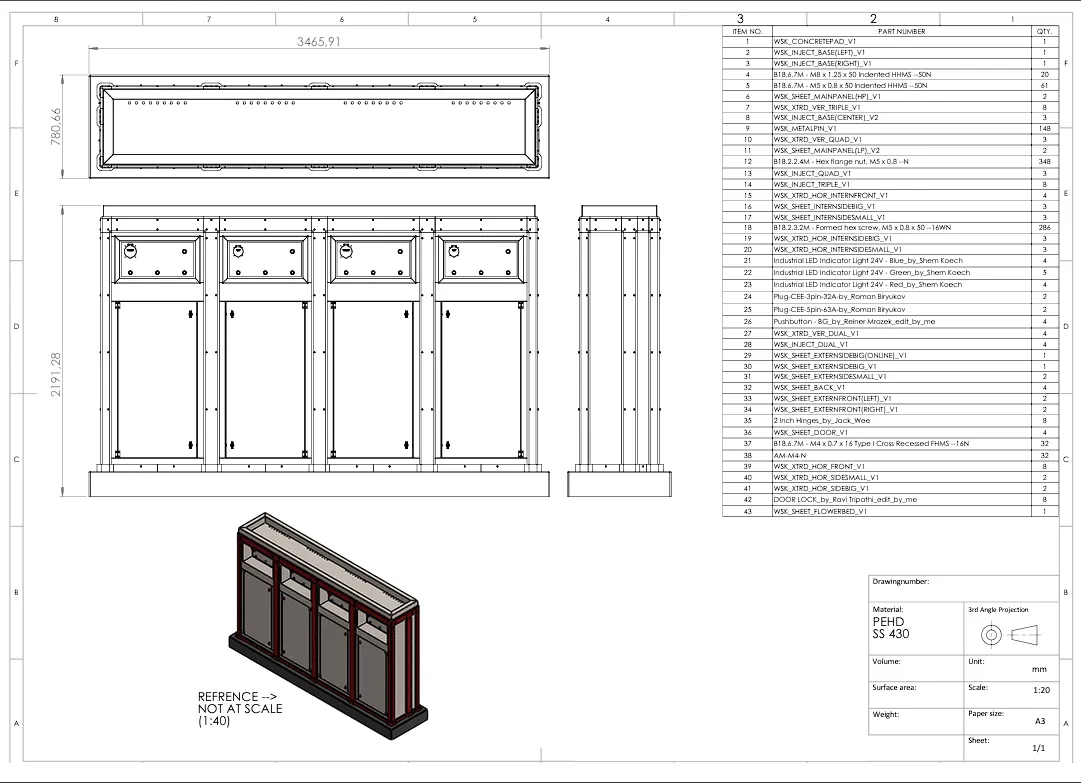This screenshot has height=783, width=1081.
Task: Select the WSK_XTRD_VER_TRIPLE_V1 row
Action: click(890, 108)
